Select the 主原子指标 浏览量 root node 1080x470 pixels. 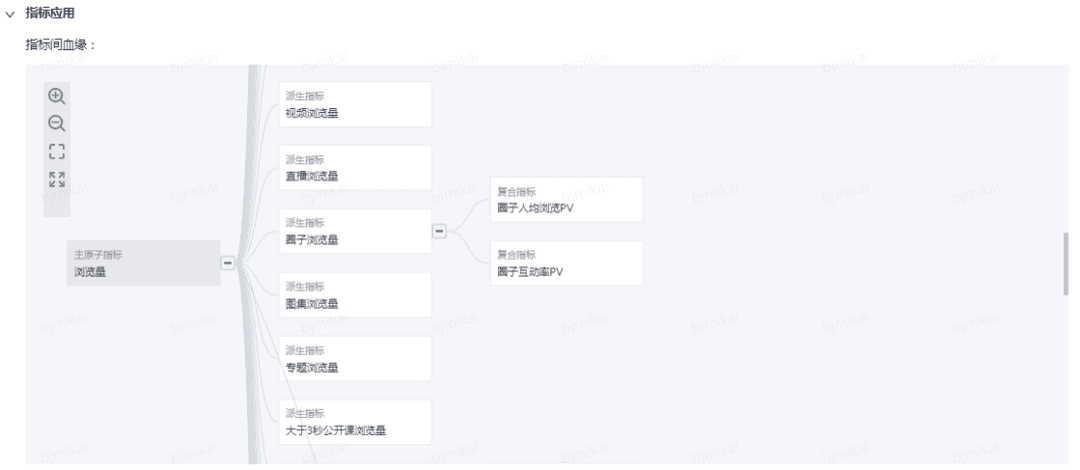144,263
